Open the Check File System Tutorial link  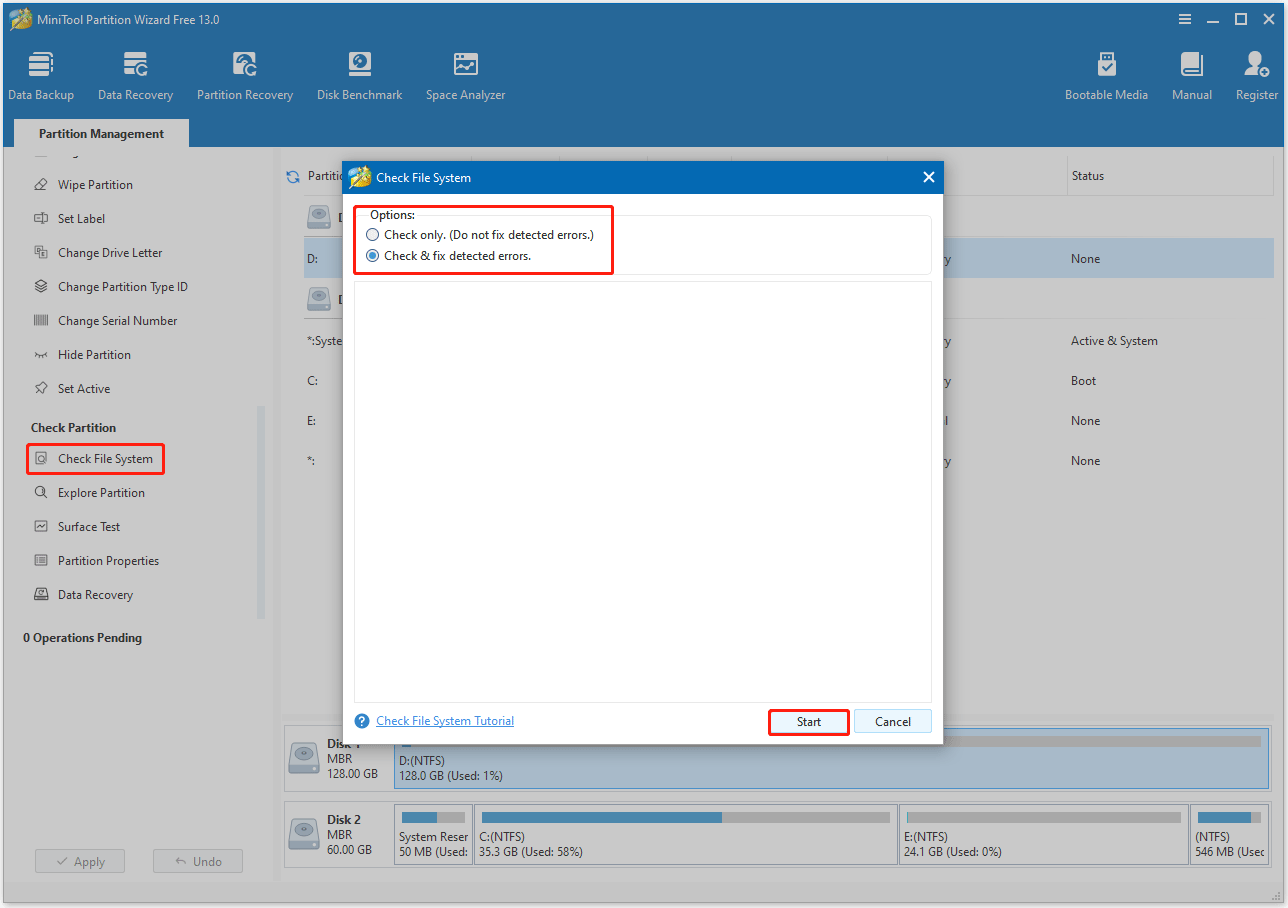tap(444, 720)
